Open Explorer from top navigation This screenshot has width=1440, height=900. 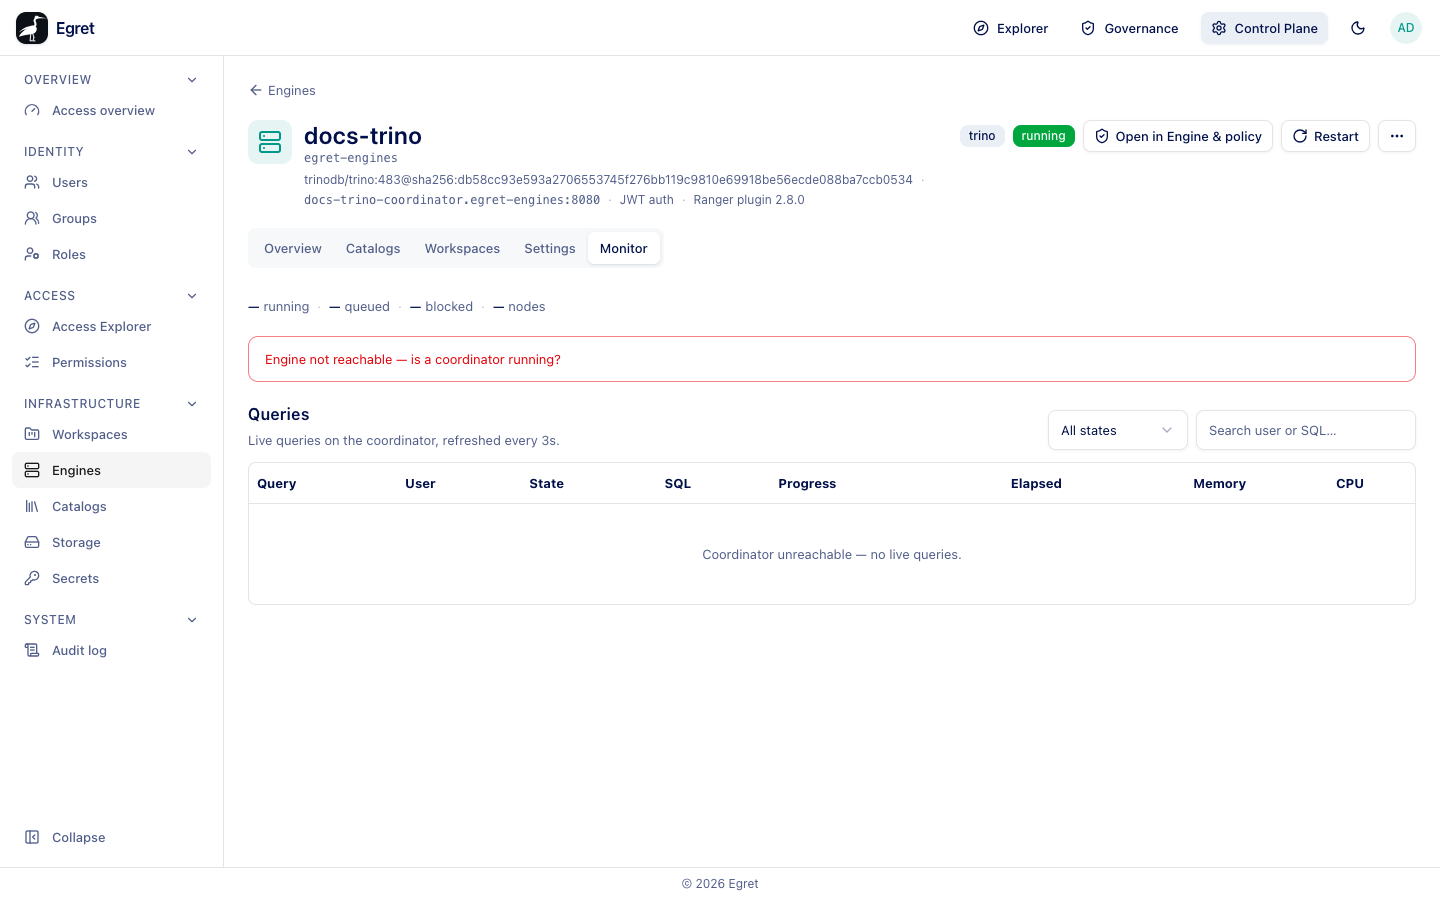point(1011,28)
